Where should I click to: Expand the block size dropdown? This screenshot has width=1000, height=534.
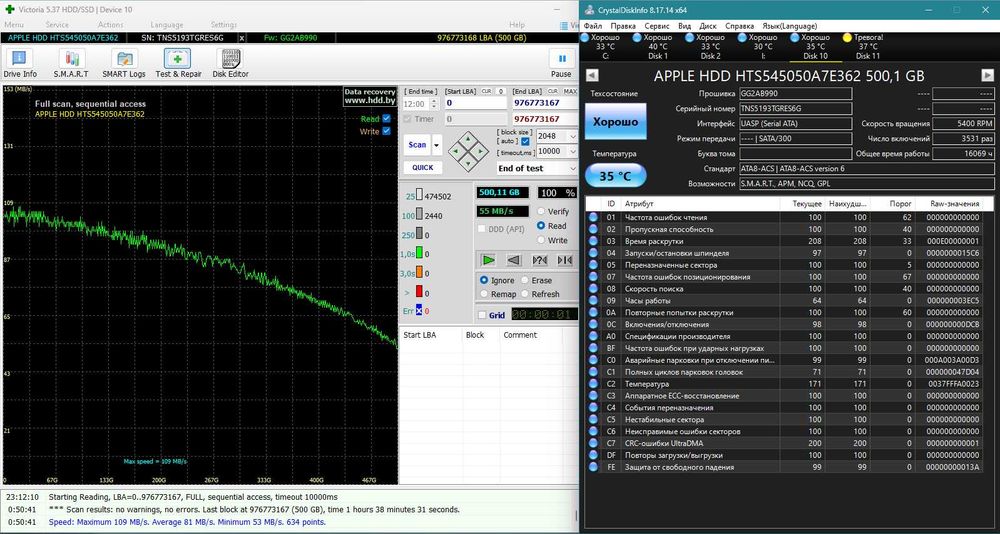pos(572,136)
